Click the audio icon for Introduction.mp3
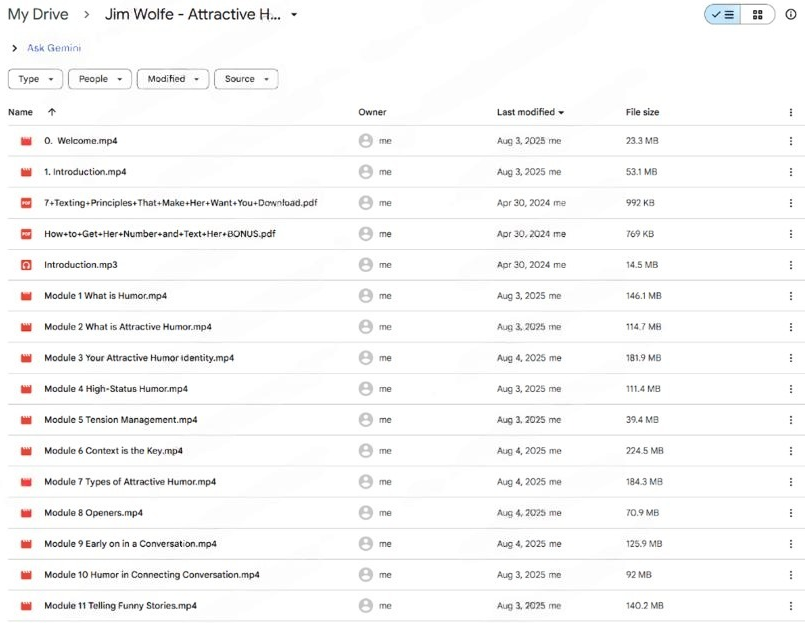Image resolution: width=805 pixels, height=623 pixels. 26,265
